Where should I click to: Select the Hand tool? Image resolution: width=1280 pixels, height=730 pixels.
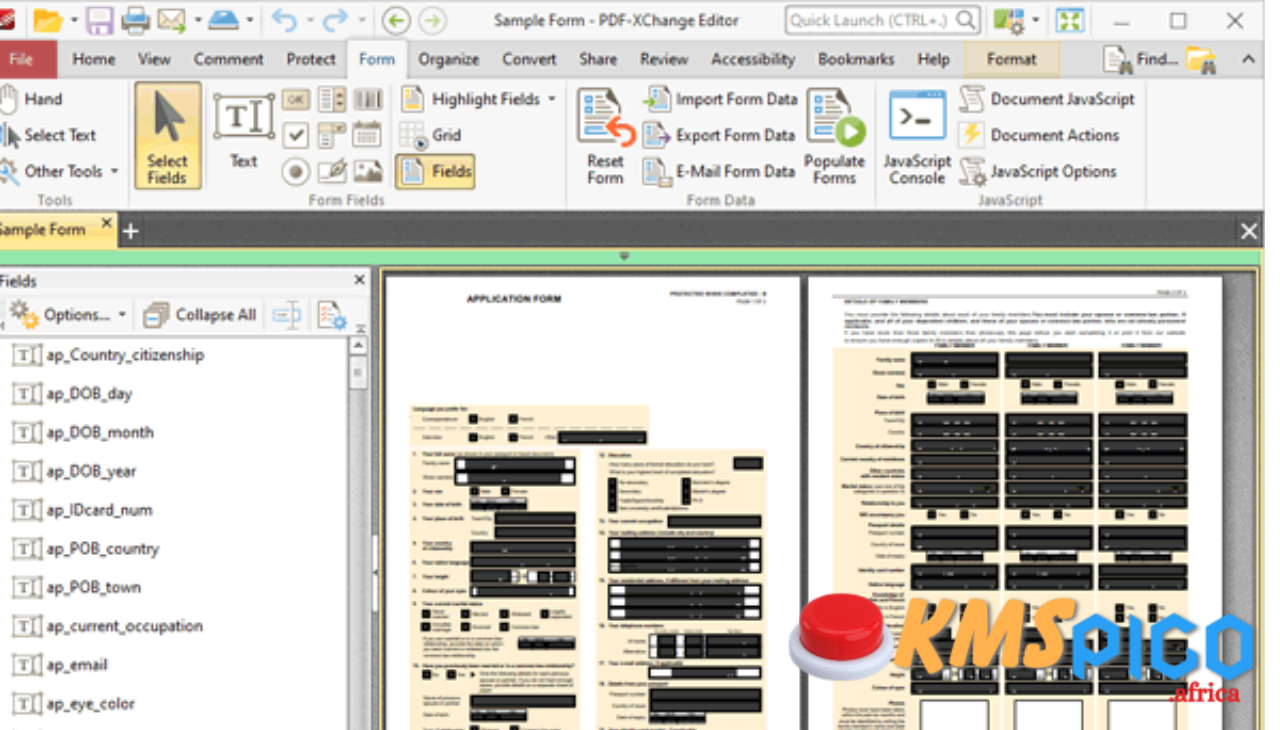tap(32, 99)
